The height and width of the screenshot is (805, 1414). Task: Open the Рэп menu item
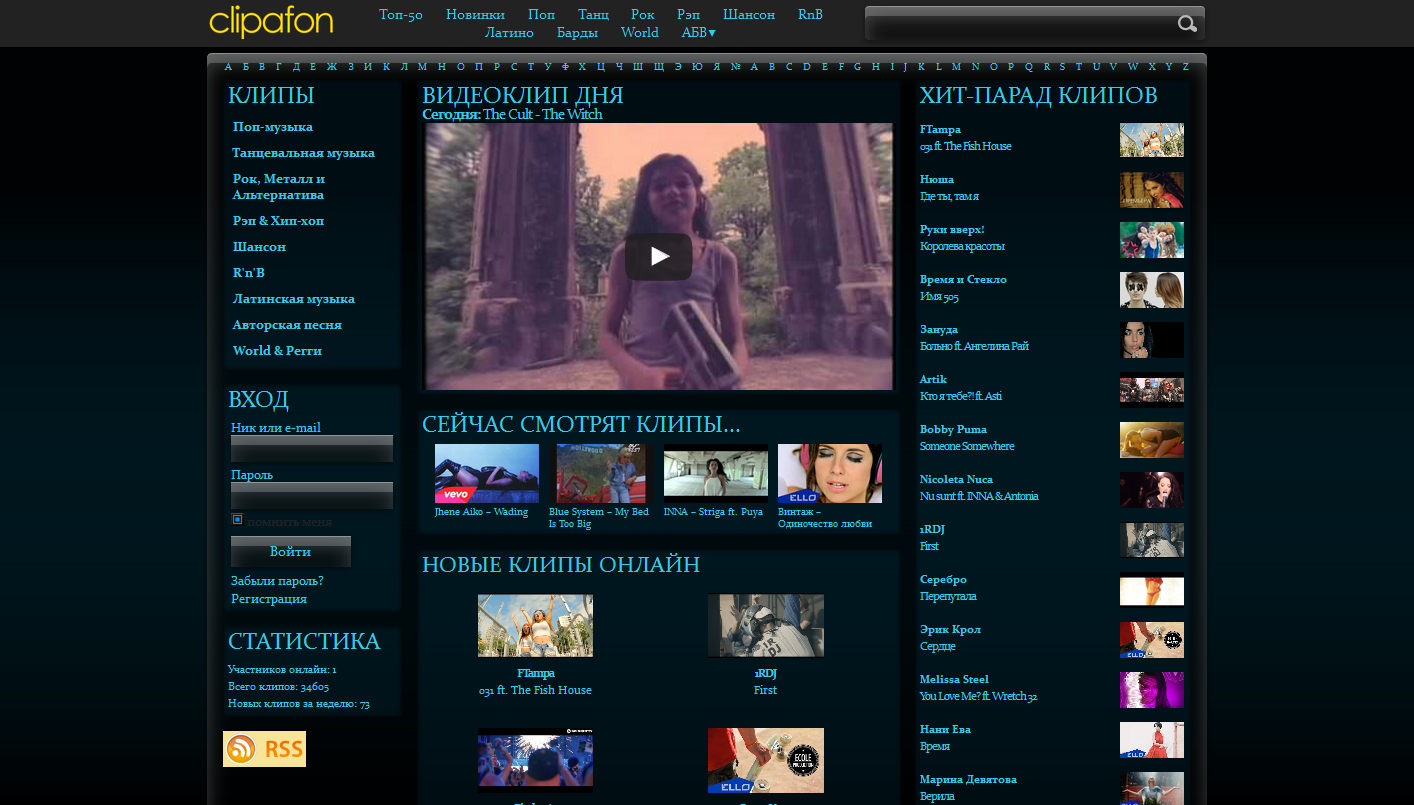pos(688,14)
